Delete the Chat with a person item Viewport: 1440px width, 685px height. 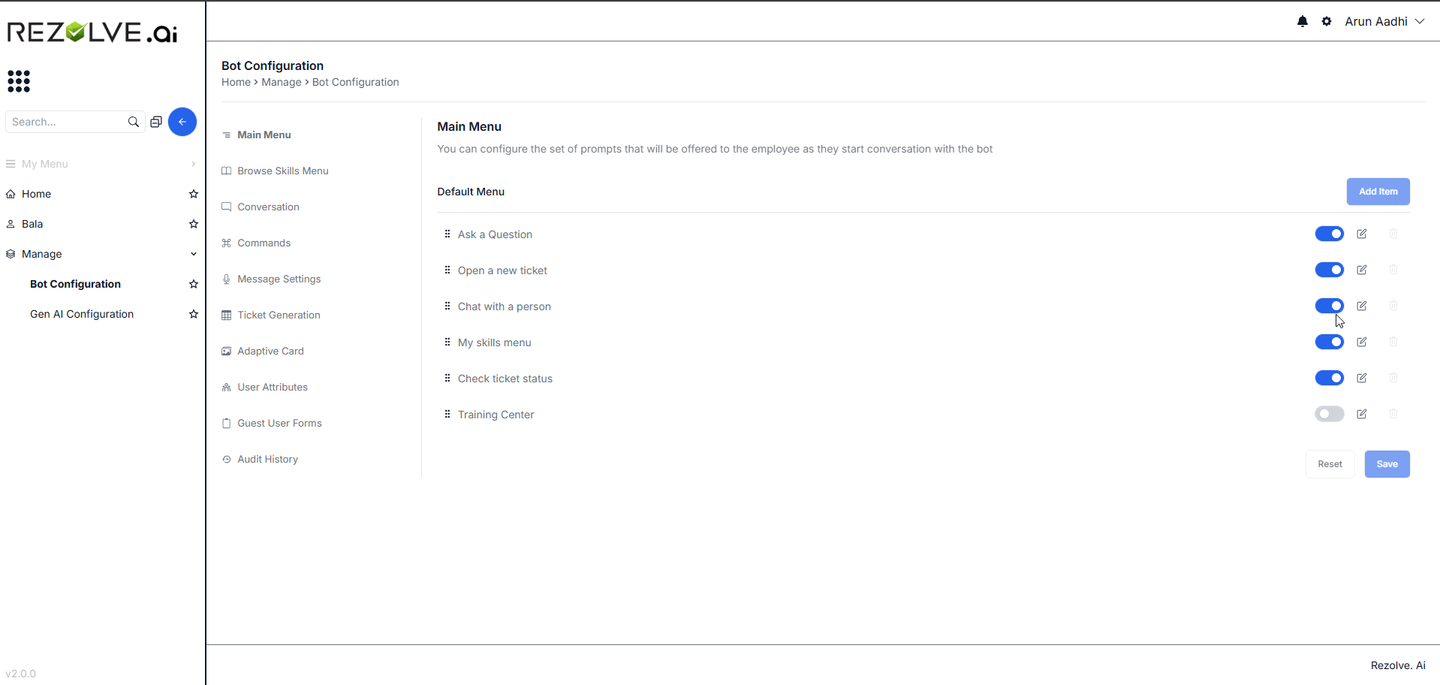pos(1393,306)
